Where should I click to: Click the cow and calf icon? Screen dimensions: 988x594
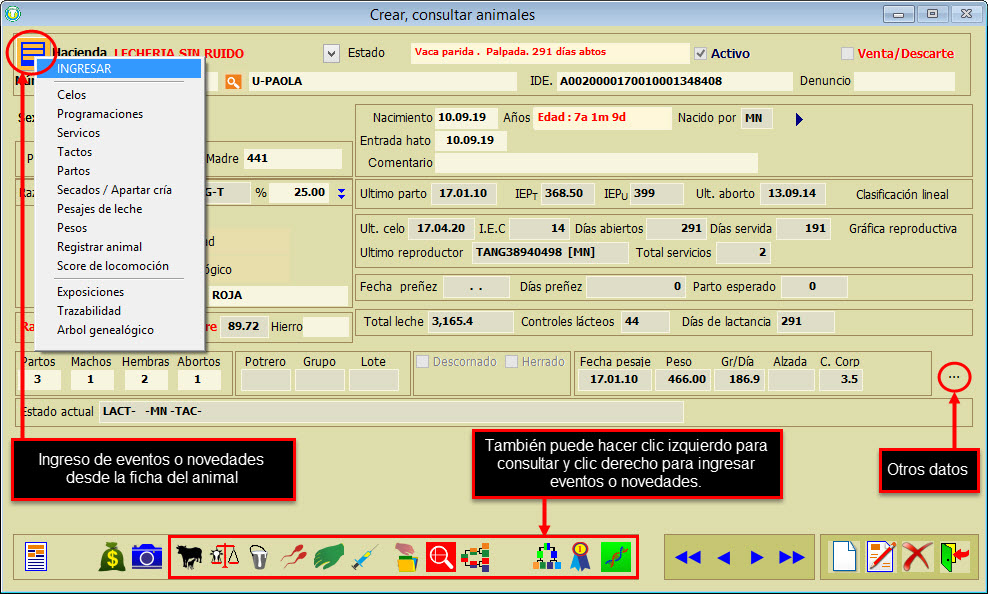click(x=189, y=556)
